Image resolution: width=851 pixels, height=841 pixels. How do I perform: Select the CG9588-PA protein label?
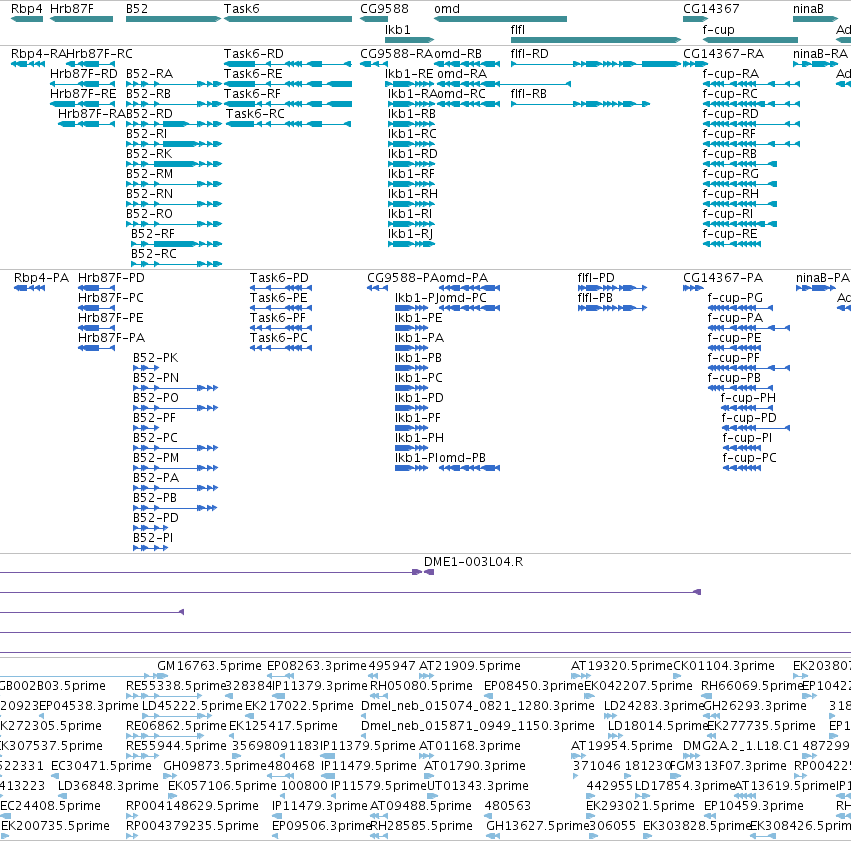(x=402, y=278)
